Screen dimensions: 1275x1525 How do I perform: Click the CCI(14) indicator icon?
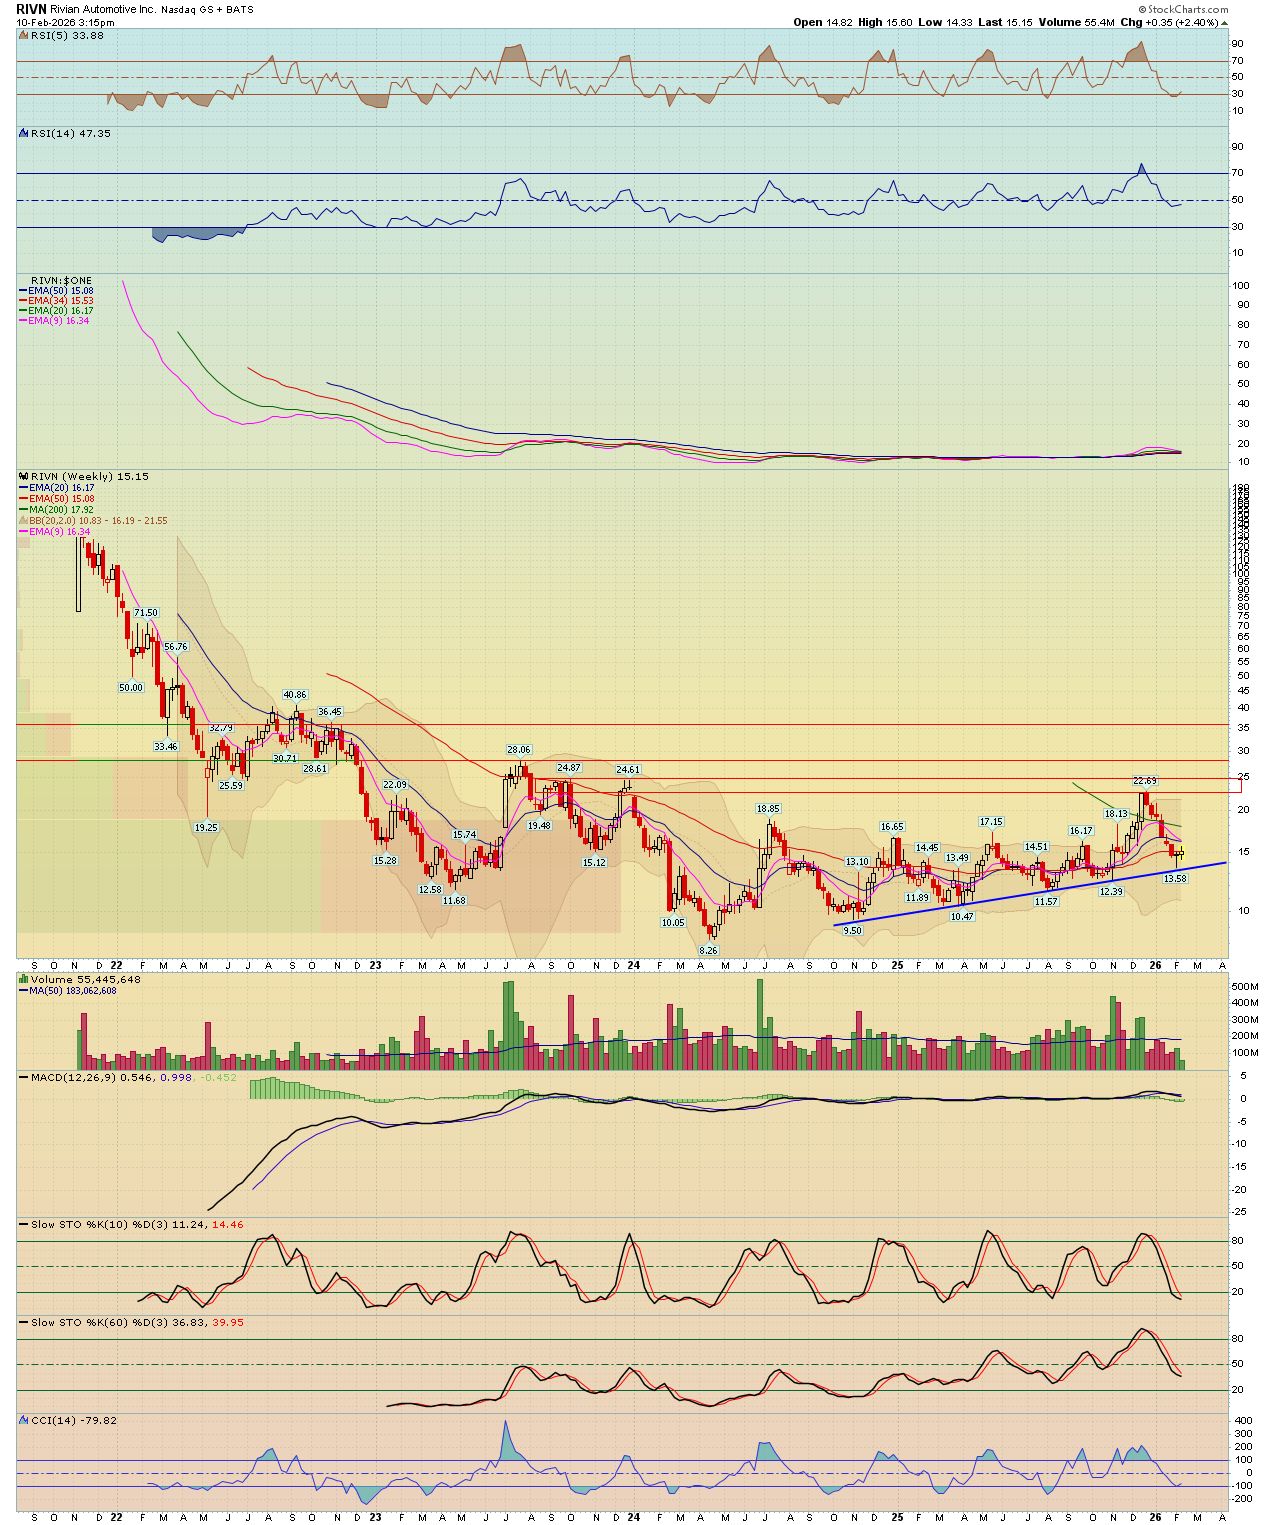coord(24,1420)
